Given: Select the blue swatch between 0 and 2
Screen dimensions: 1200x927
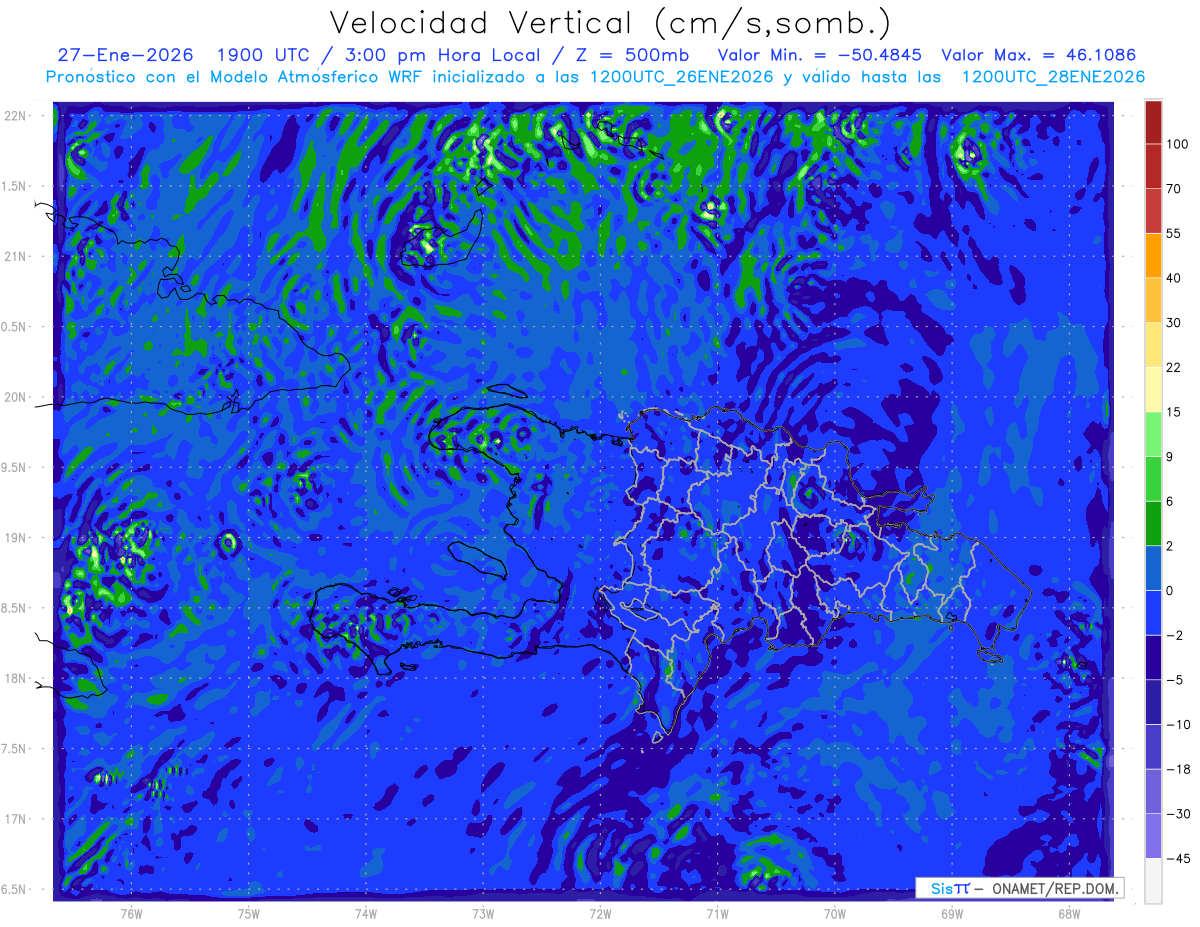Looking at the screenshot, I should pos(1153,568).
